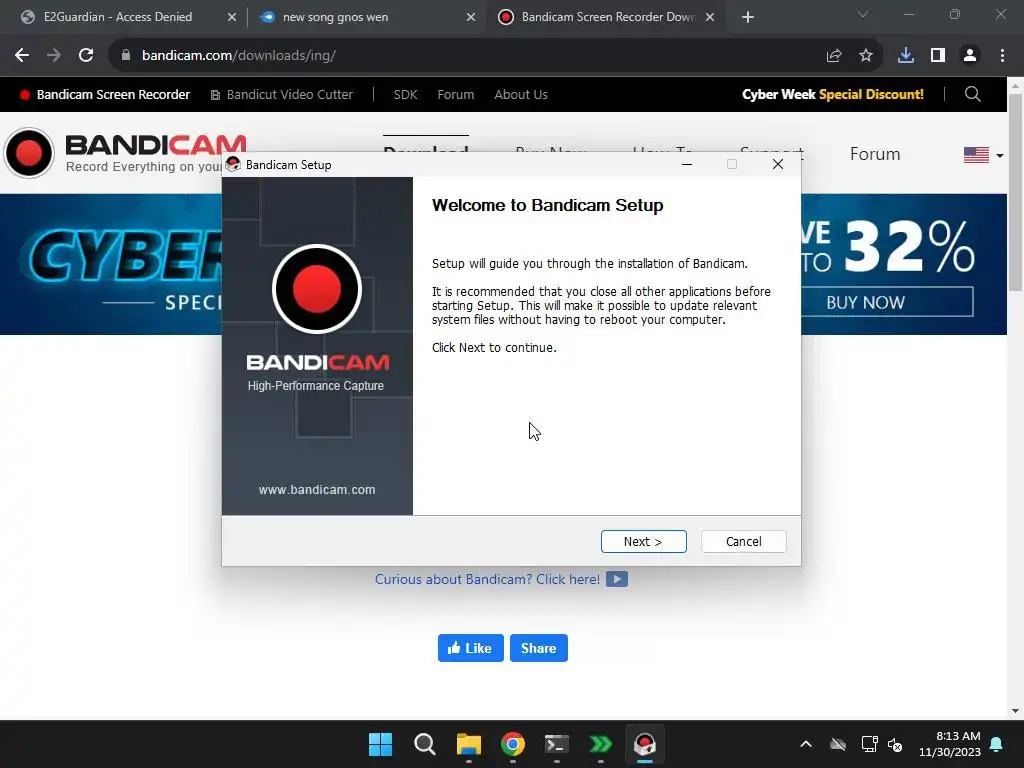The height and width of the screenshot is (768, 1024).
Task: Close the Bandicam Screen Recorder tab
Action: 710,17
